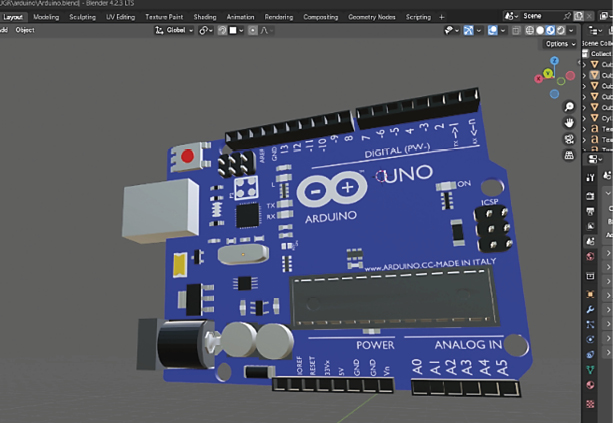Open the viewport shading options dropdown
613x423 pixels.
(x=571, y=30)
